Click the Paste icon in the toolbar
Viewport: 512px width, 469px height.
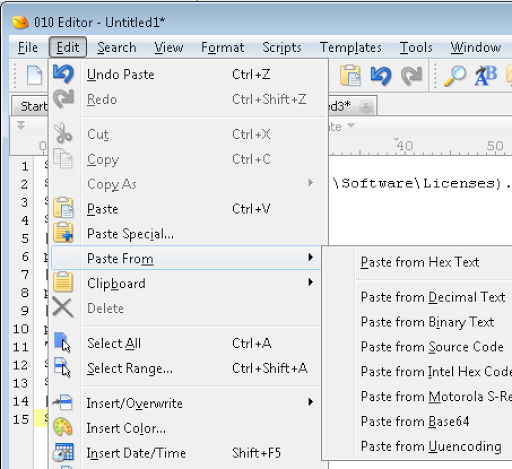tap(350, 75)
